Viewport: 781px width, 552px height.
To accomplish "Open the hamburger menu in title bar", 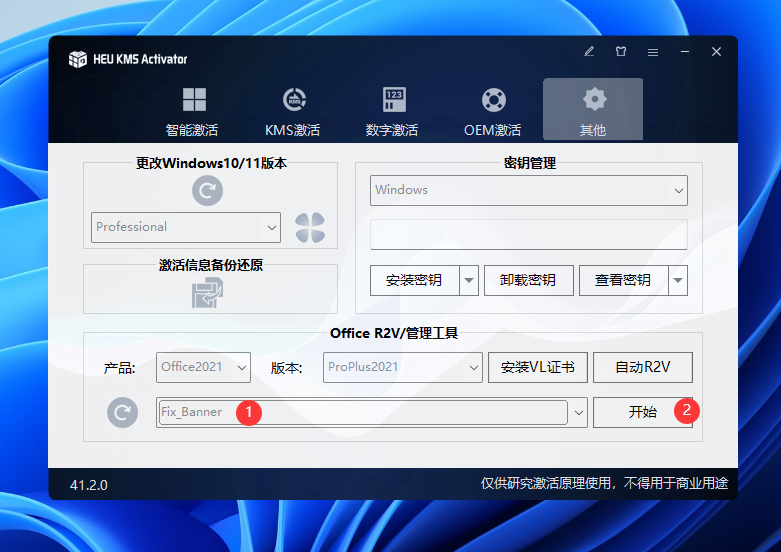I will (652, 52).
